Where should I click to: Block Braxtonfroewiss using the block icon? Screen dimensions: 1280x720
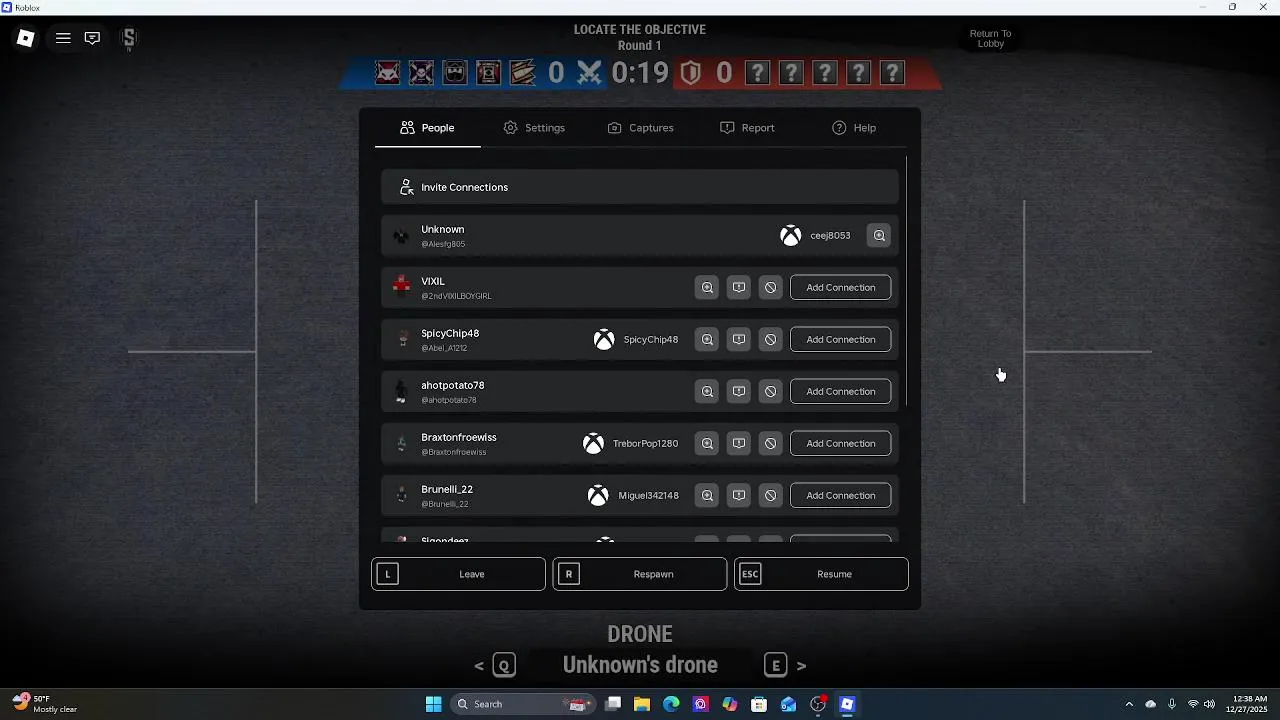point(770,443)
